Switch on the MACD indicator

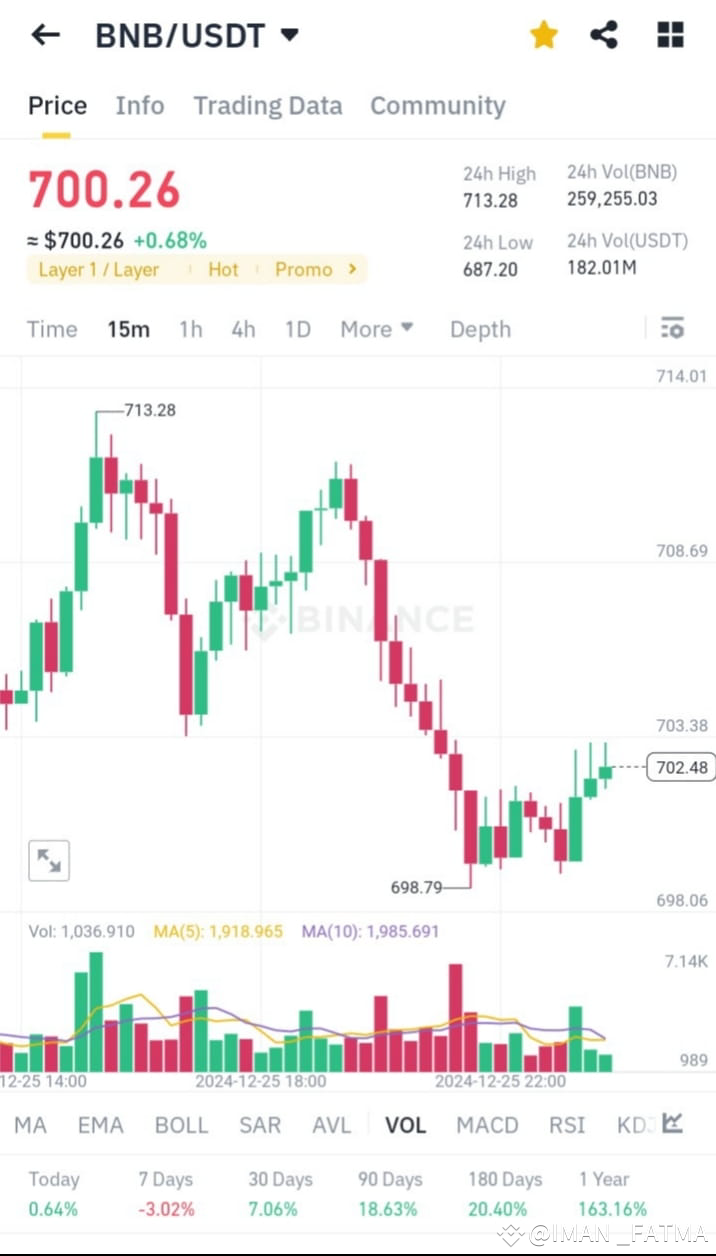(487, 1124)
